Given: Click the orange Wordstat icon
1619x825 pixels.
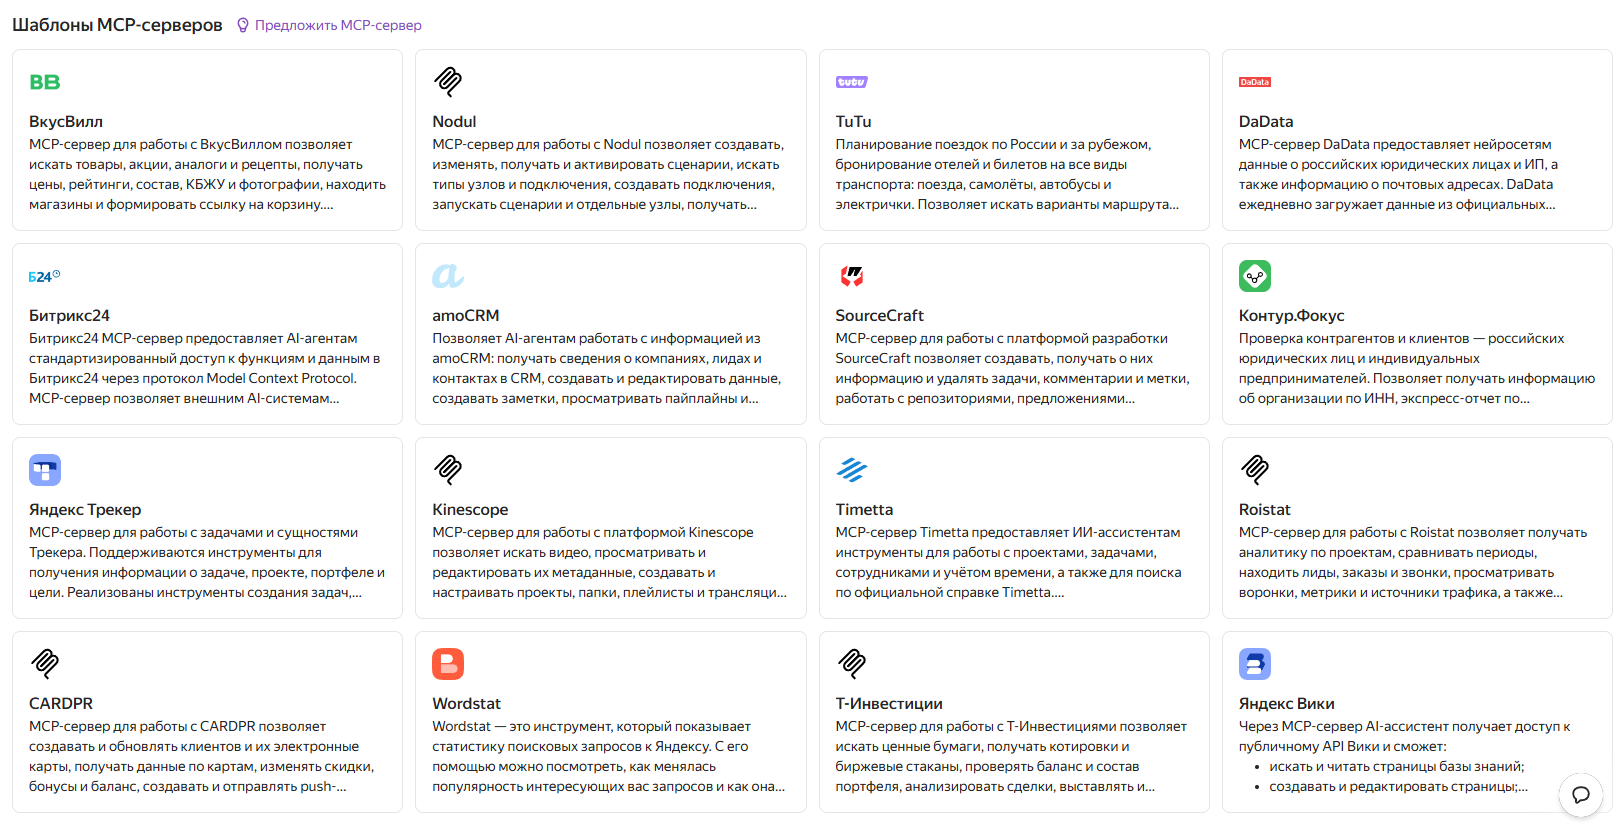Looking at the screenshot, I should (448, 664).
